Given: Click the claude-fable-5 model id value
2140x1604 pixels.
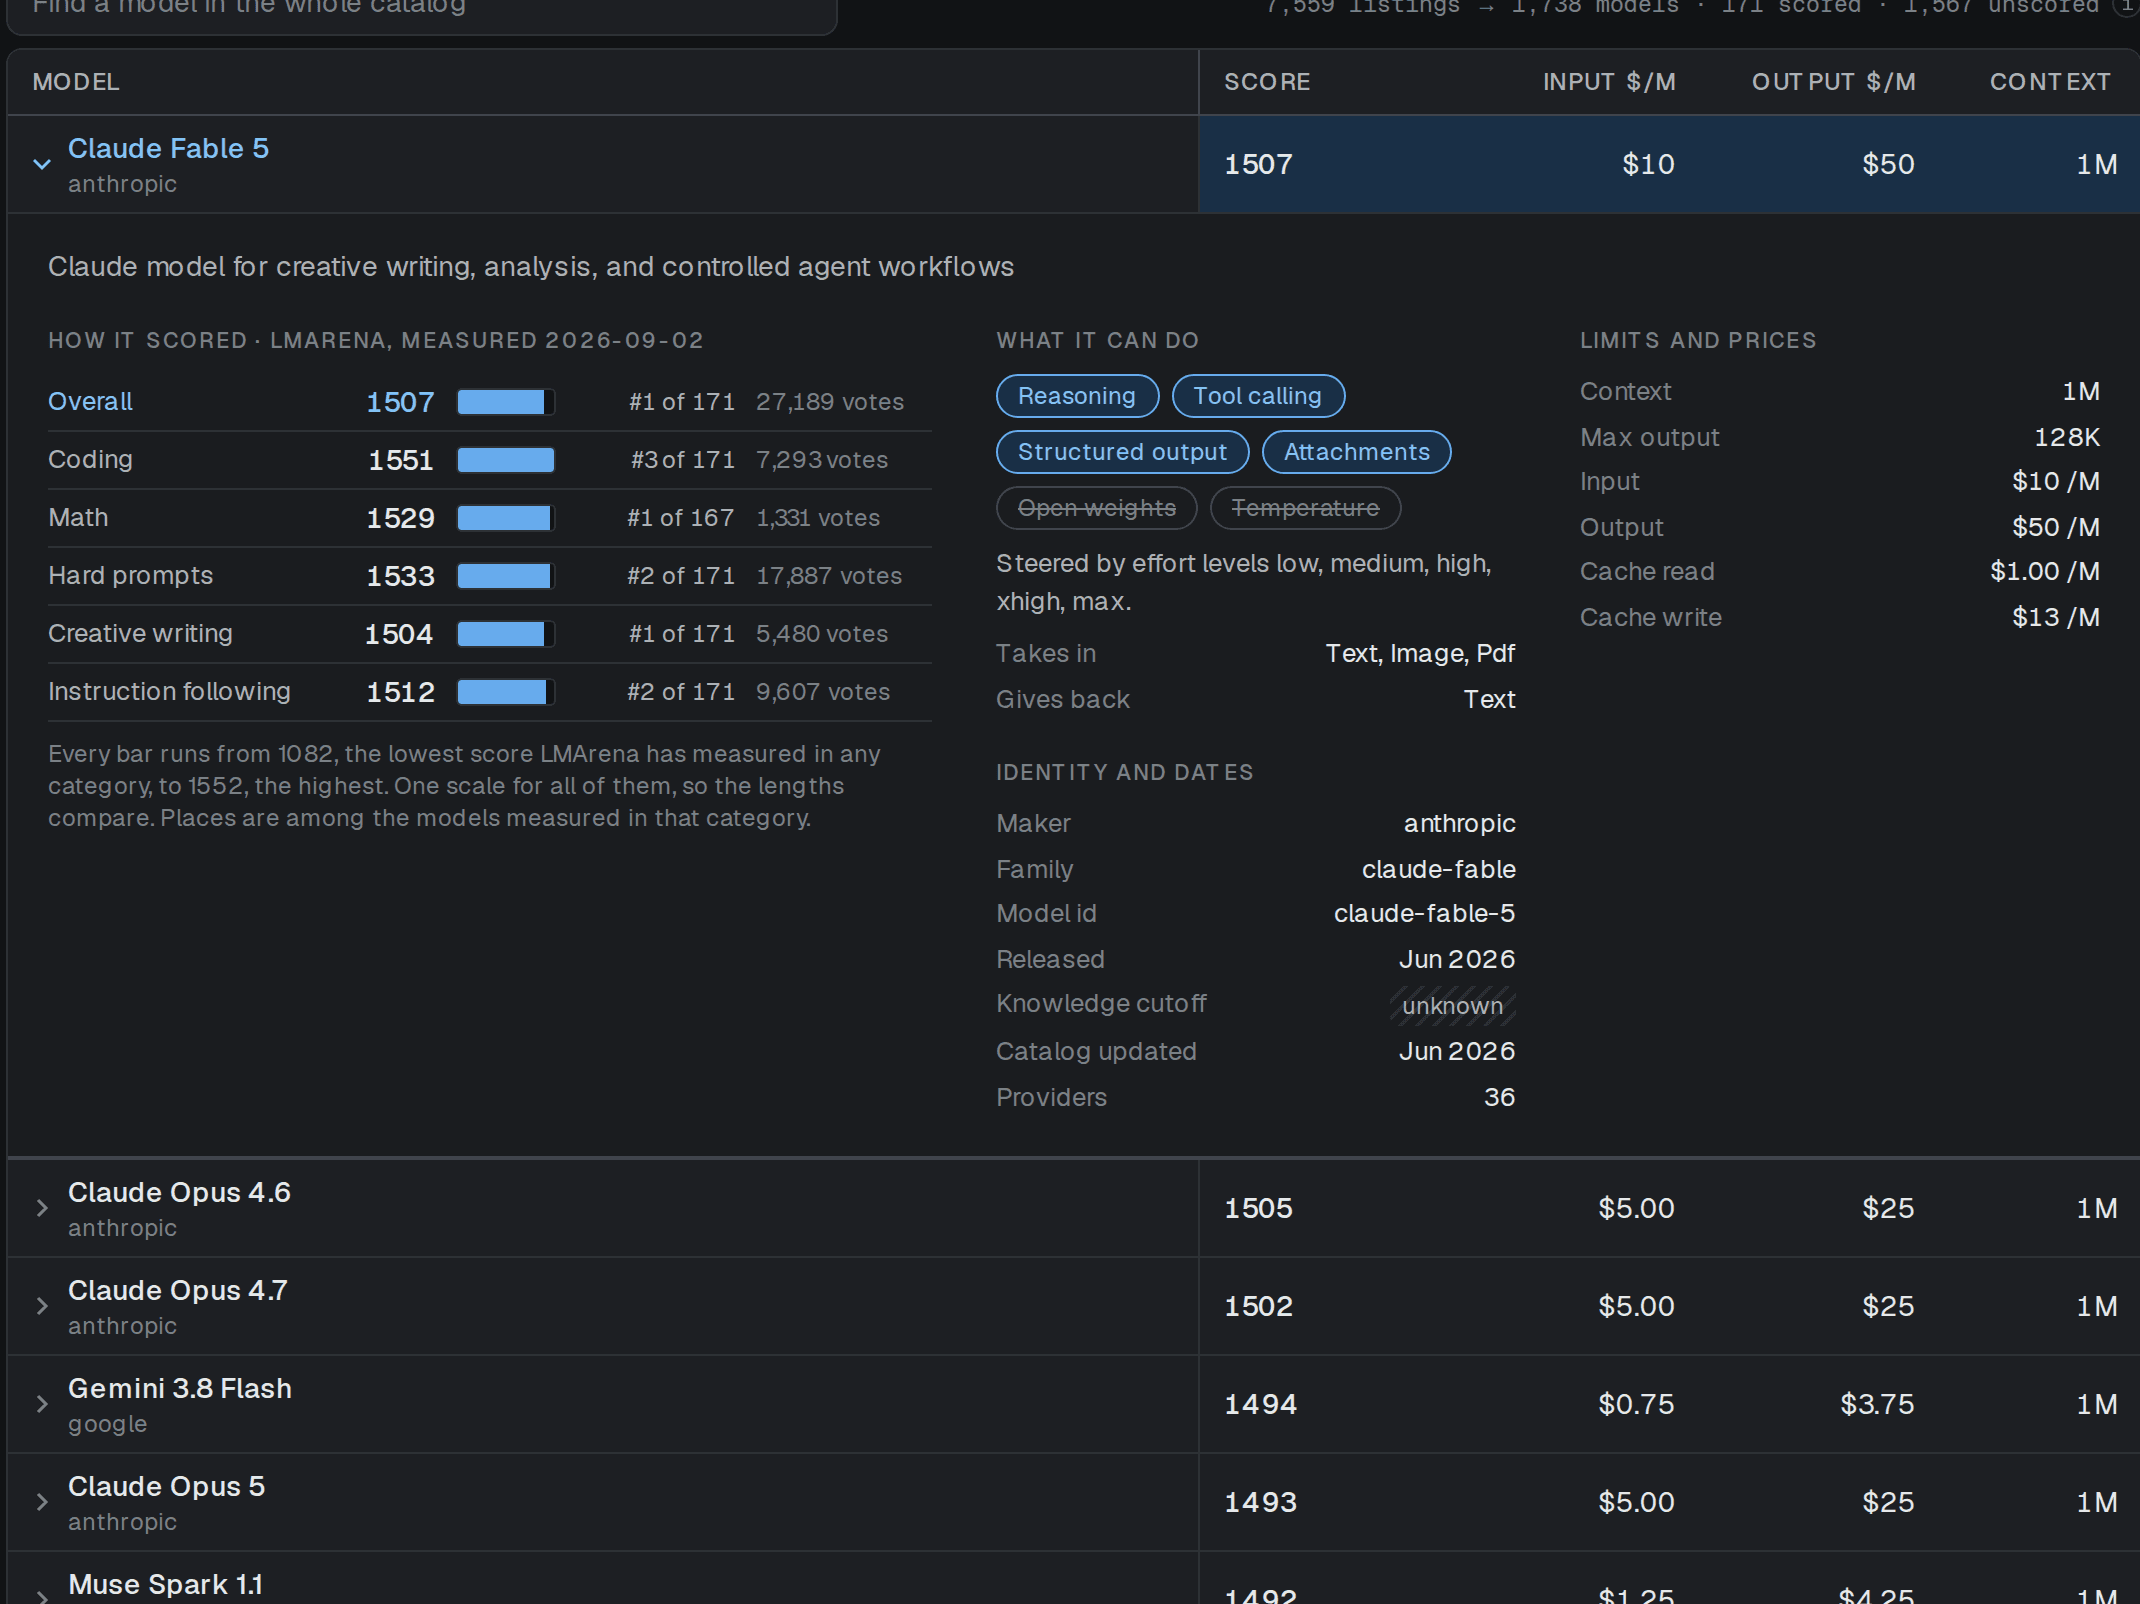Looking at the screenshot, I should [1424, 914].
